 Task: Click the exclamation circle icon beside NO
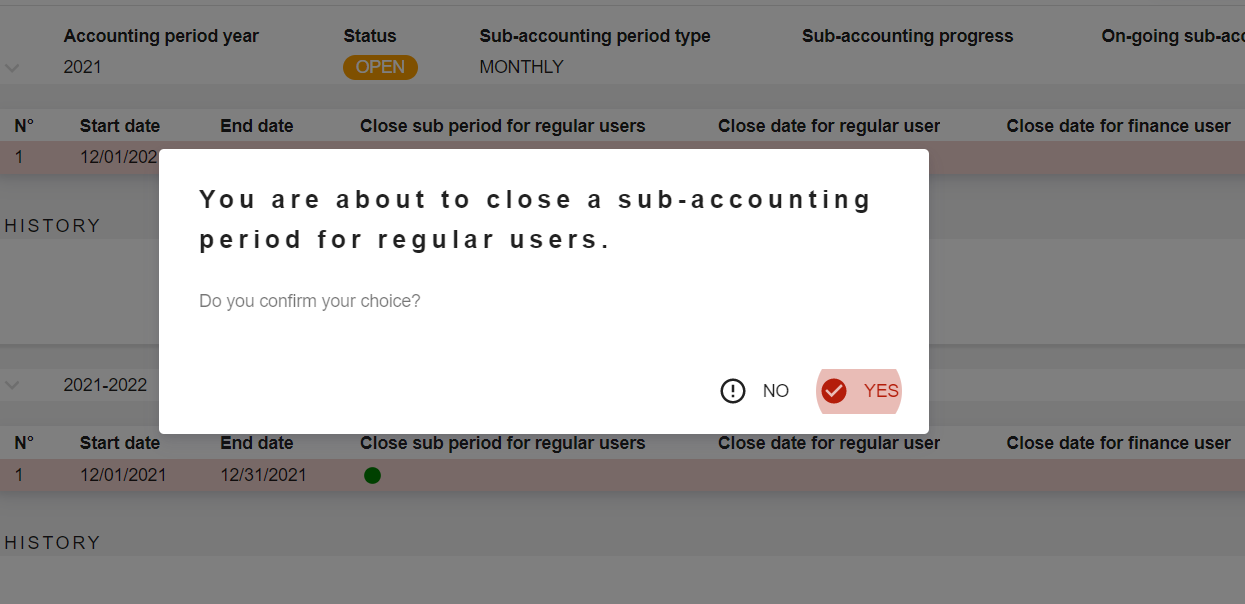coord(733,391)
